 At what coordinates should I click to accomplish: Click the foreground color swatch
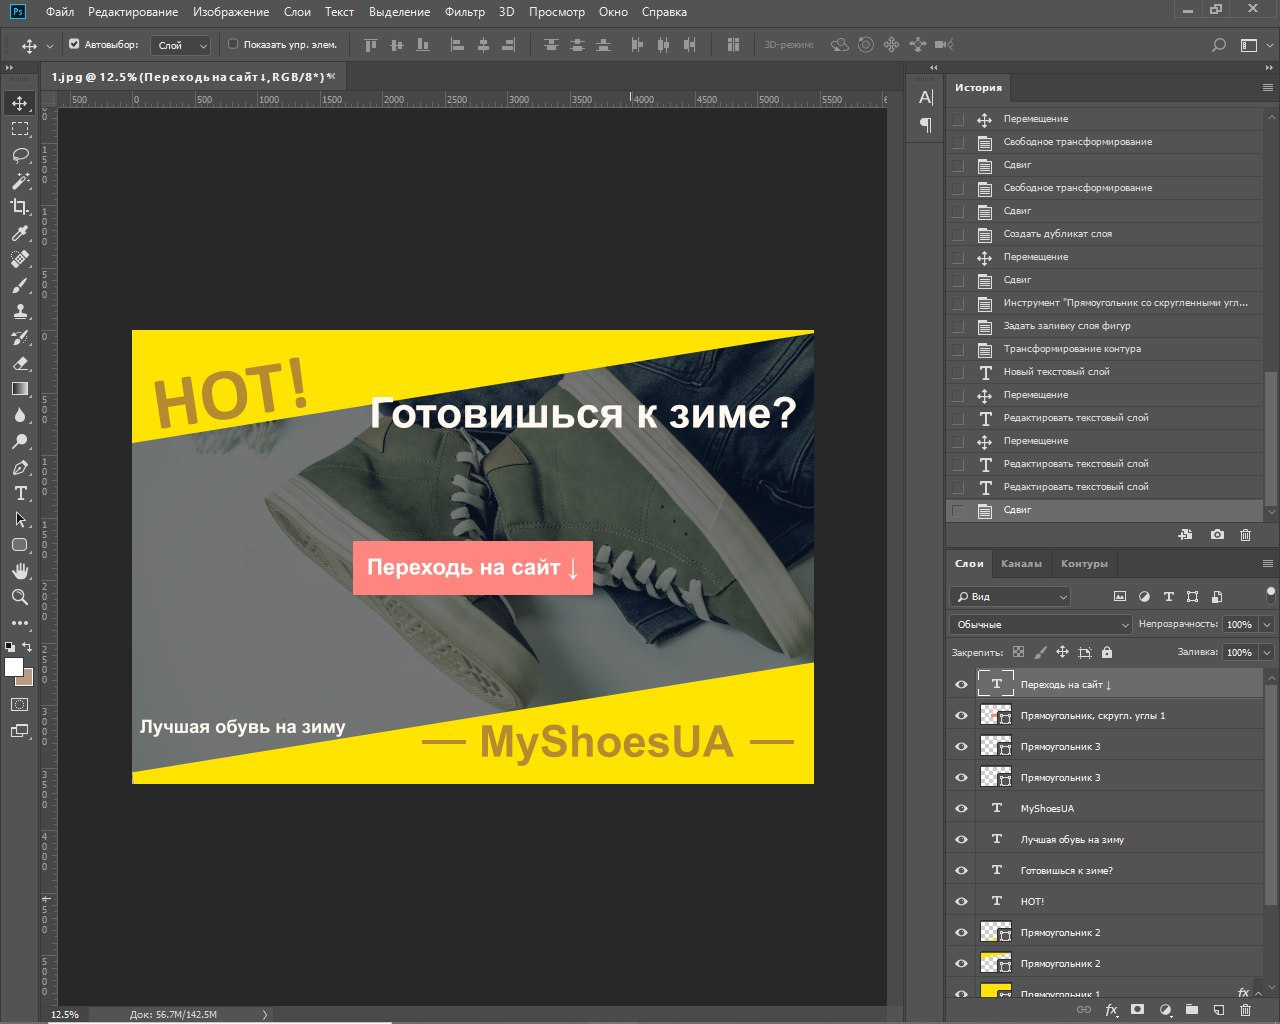tap(13, 667)
